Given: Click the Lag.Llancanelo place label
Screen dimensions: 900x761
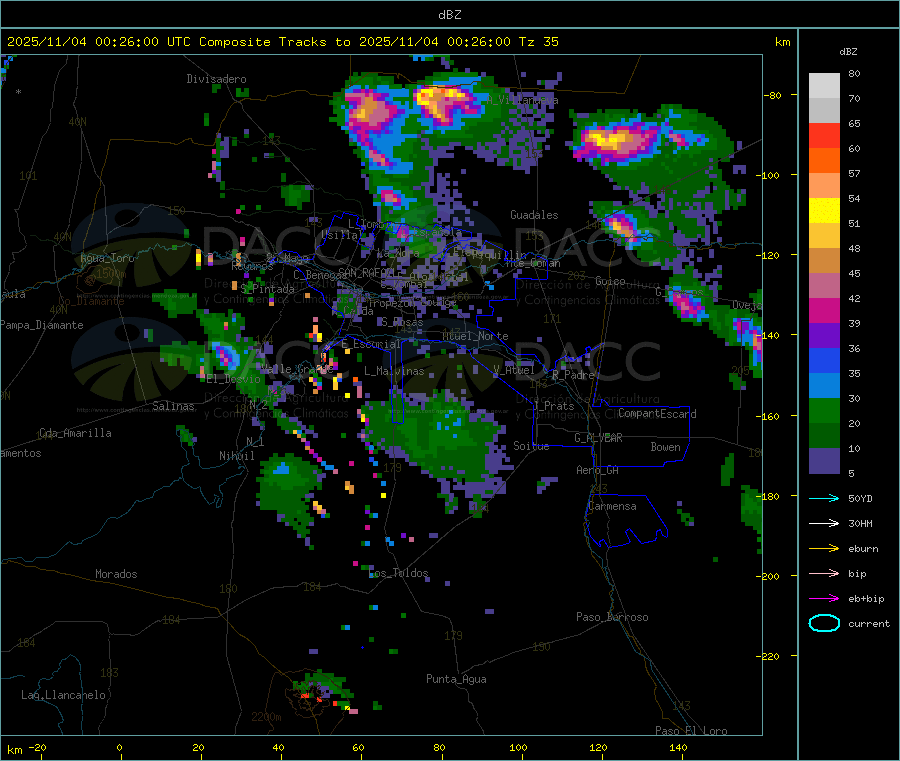Looking at the screenshot, I should point(63,695).
